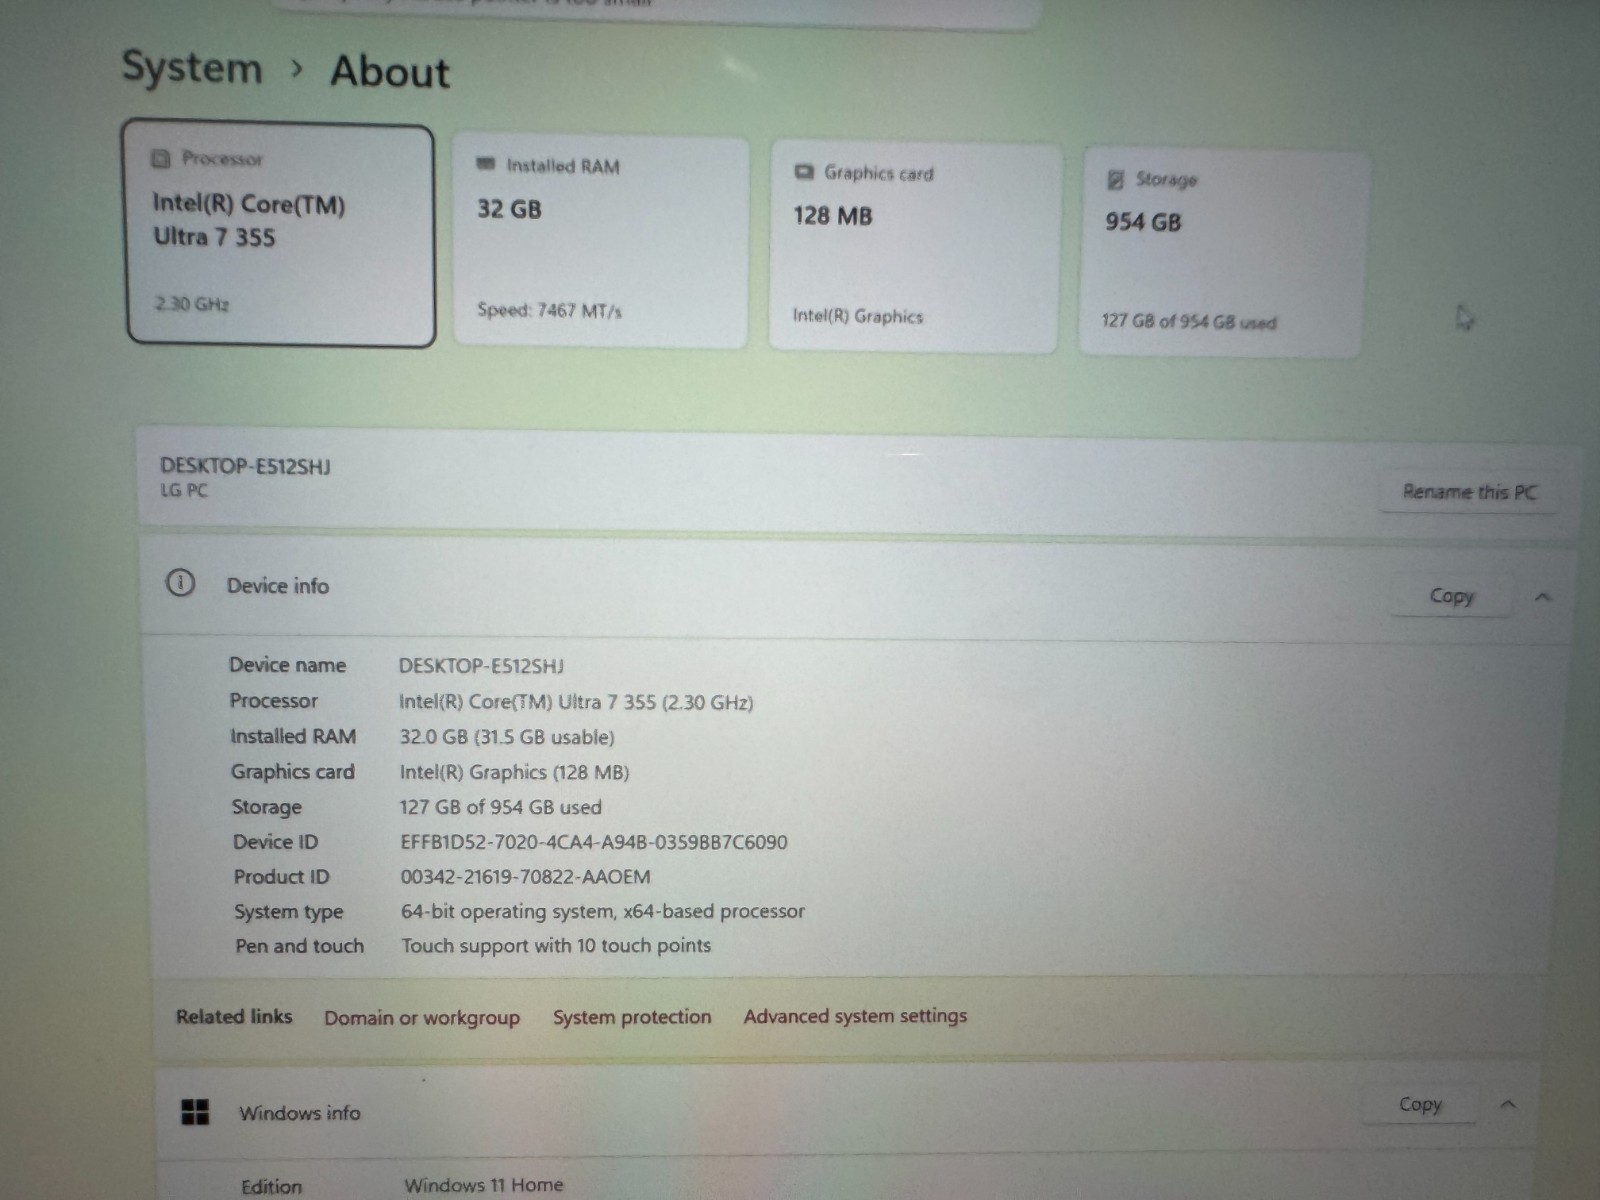
Task: Click the Windows logo beside Windows info
Action: pos(195,1111)
